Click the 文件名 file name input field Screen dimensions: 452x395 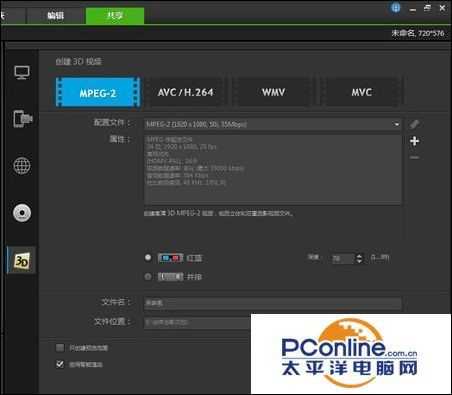[273, 303]
